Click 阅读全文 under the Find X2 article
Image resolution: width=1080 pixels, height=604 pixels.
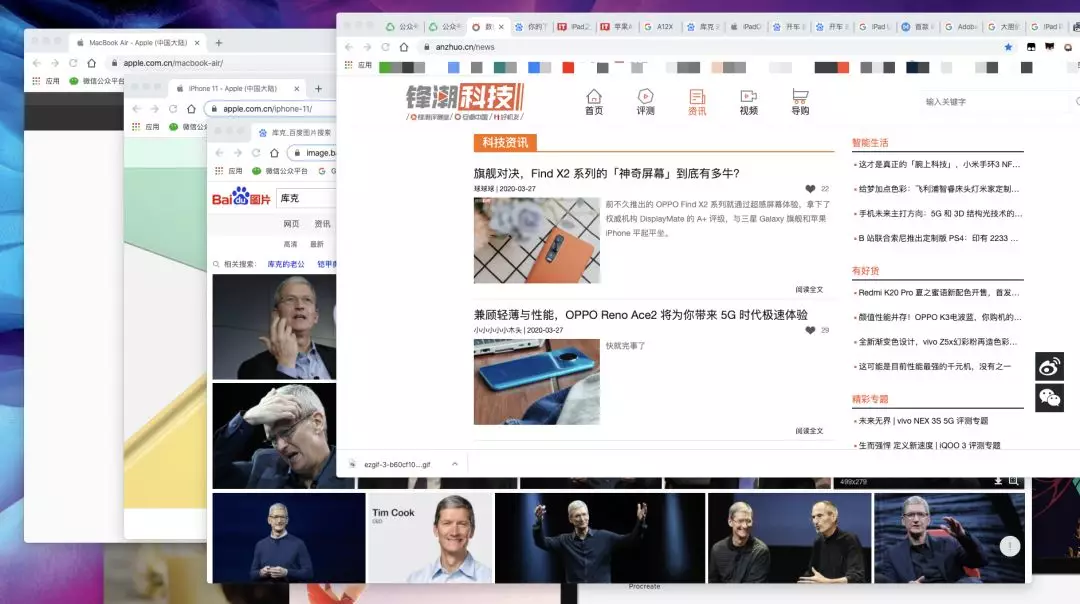point(809,290)
